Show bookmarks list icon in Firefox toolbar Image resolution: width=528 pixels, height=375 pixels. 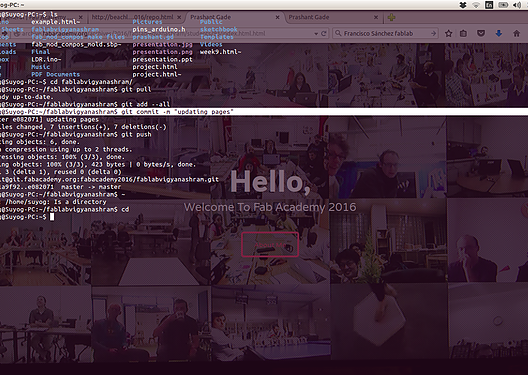coord(464,33)
